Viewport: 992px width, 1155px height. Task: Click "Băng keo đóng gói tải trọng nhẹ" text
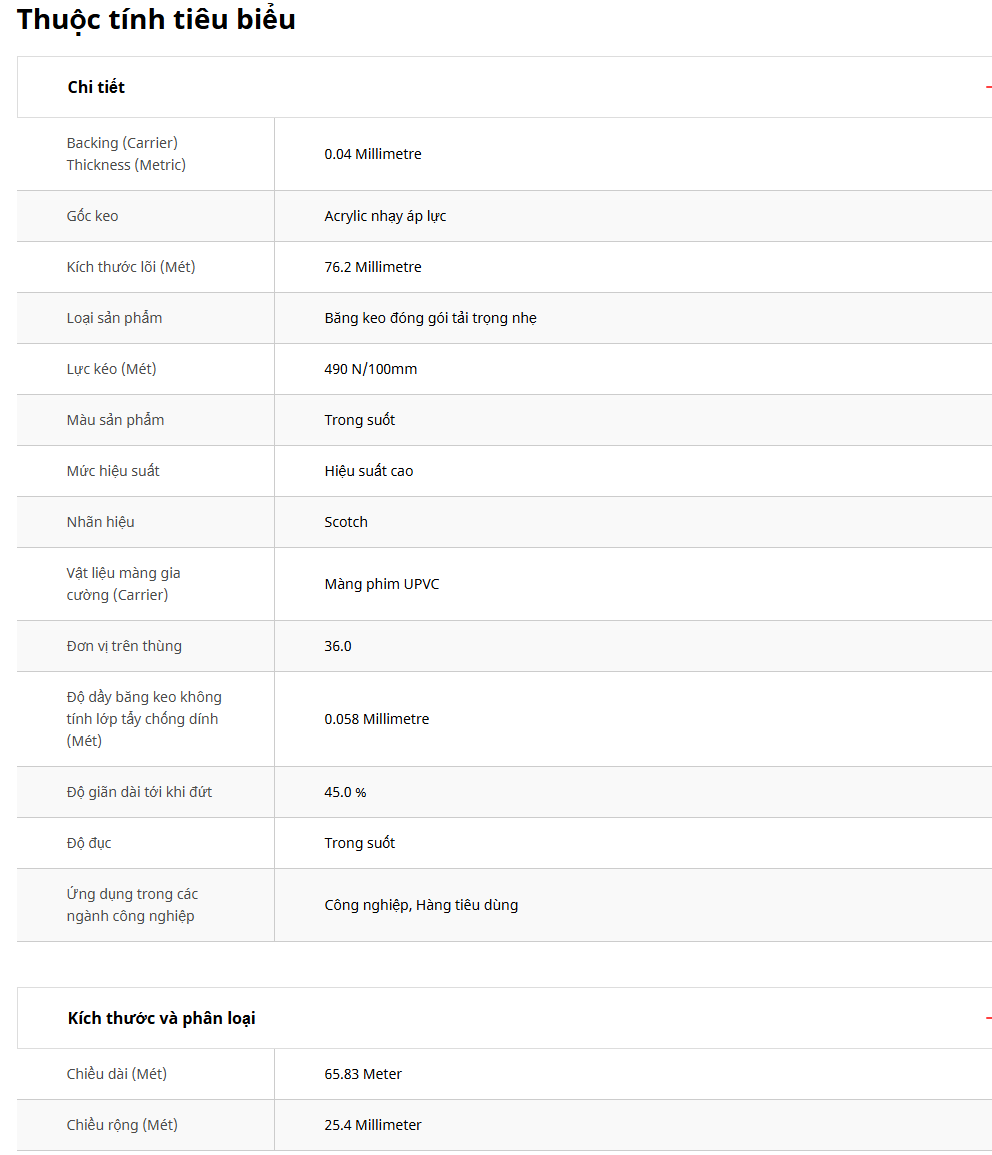point(430,318)
